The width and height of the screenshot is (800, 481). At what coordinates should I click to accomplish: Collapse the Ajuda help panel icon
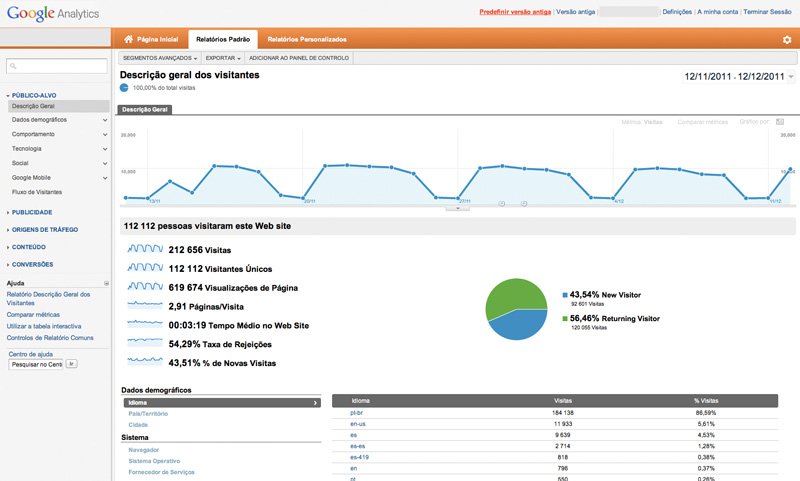[107, 283]
